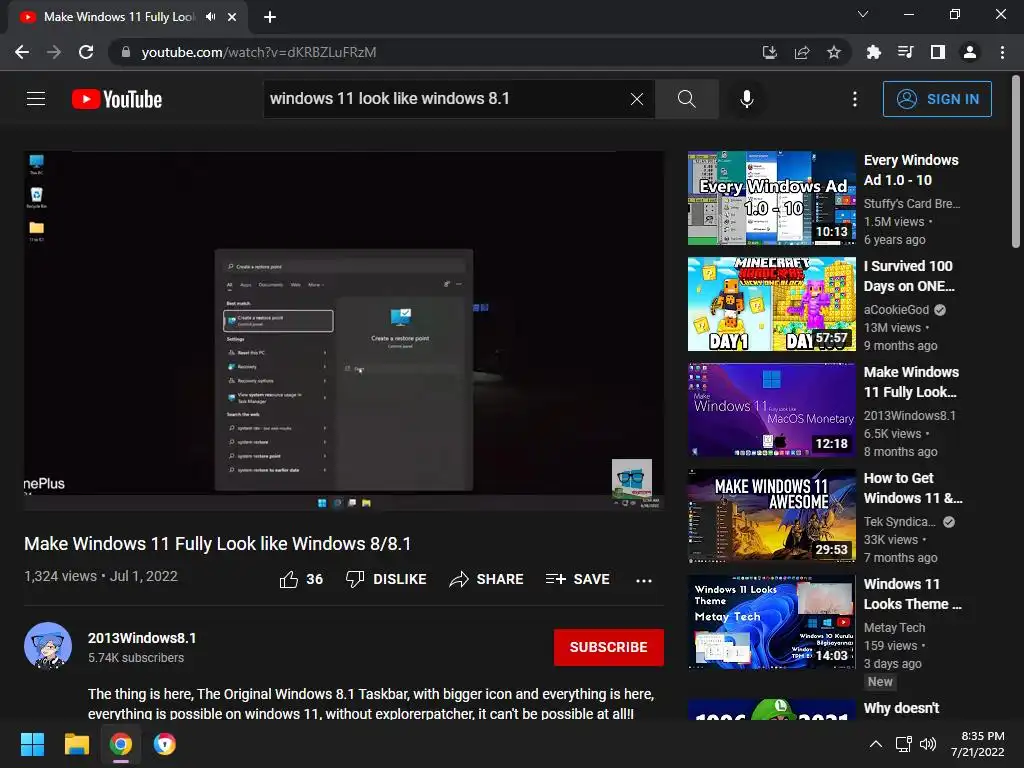Open Every Windows Ad 1.0 - 10 thumbnail
Screen dimensions: 1024x768
771,198
